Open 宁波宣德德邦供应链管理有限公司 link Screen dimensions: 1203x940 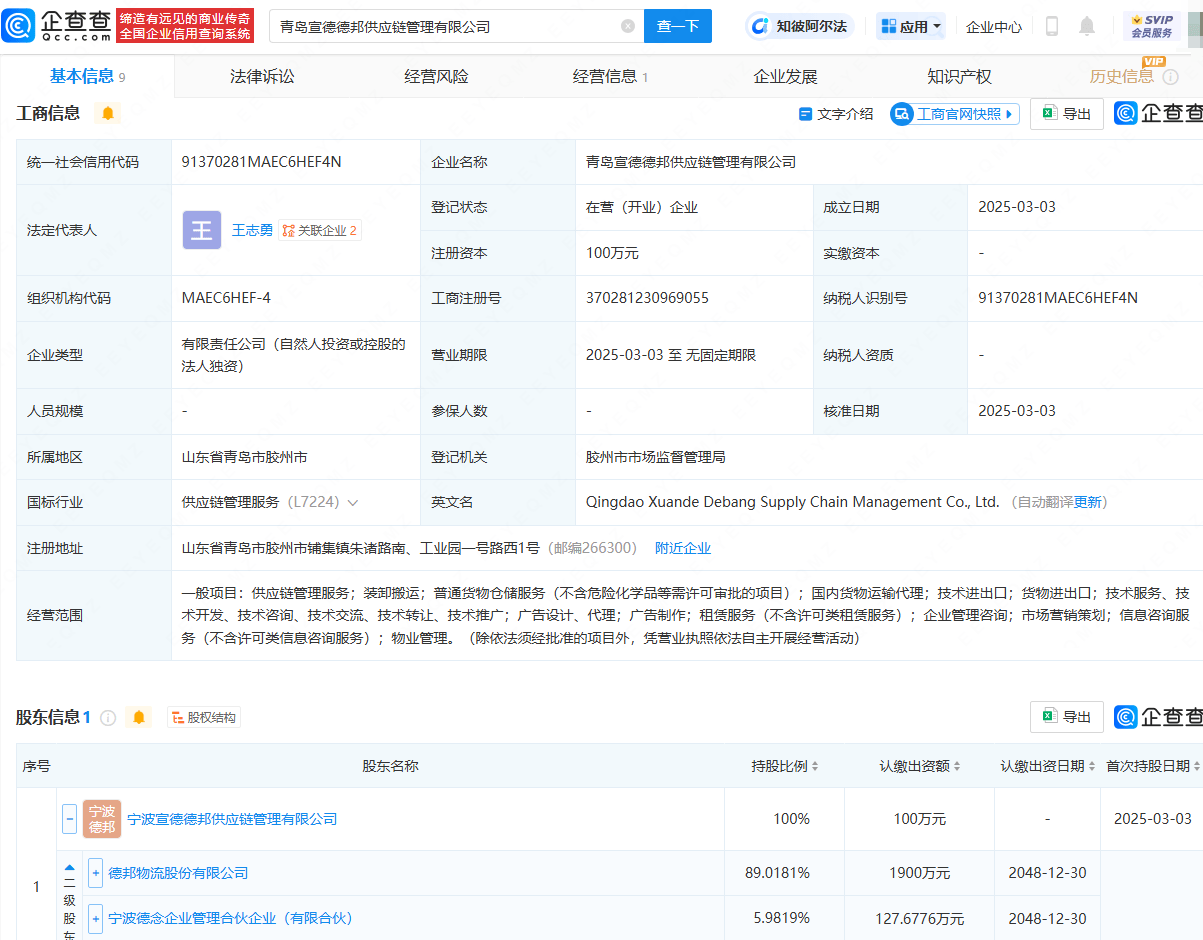point(232,819)
